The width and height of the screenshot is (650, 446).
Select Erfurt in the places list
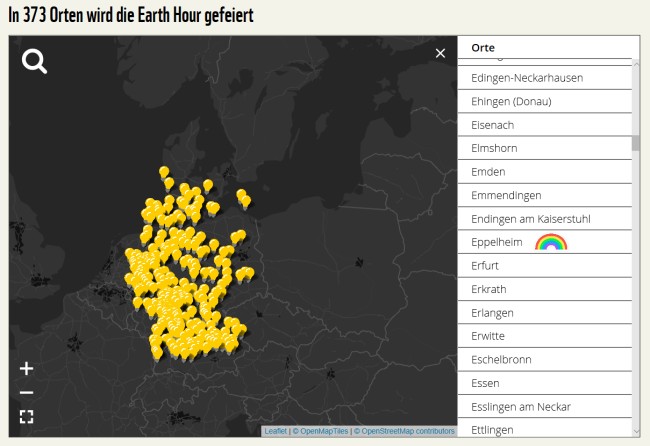point(485,266)
